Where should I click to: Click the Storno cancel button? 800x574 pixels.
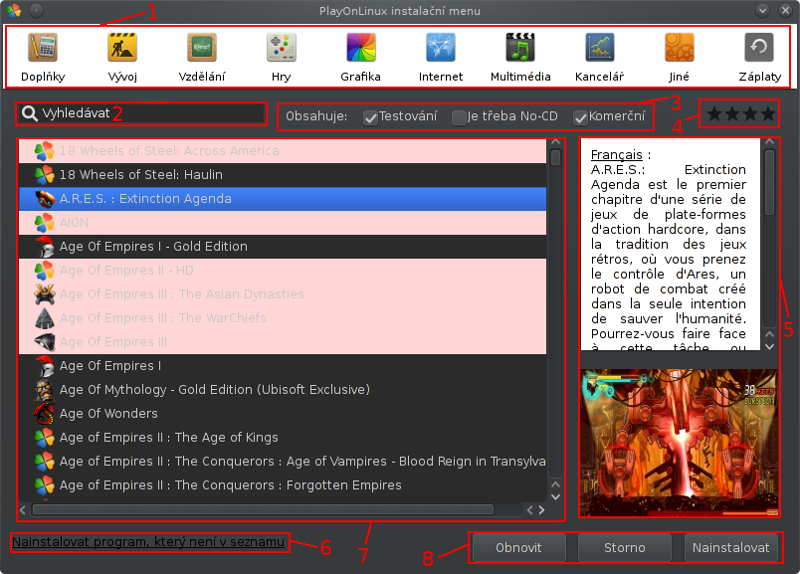(x=624, y=547)
